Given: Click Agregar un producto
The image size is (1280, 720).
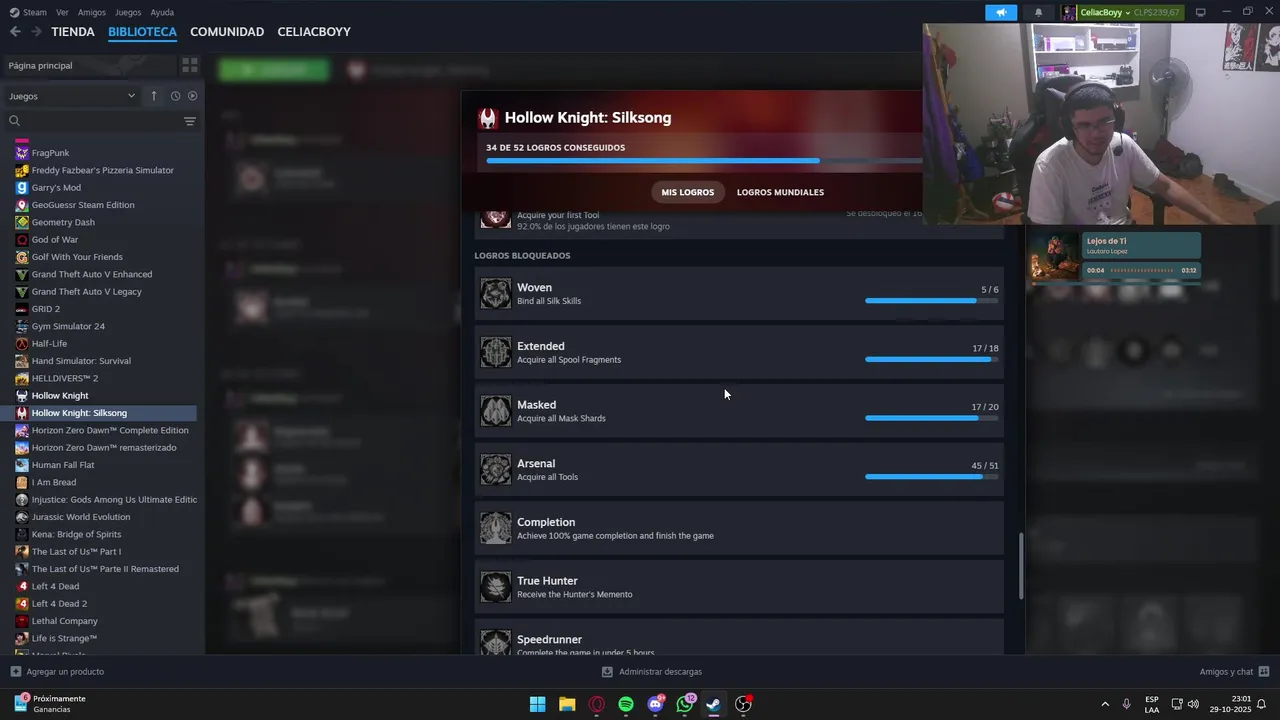Looking at the screenshot, I should (x=57, y=672).
